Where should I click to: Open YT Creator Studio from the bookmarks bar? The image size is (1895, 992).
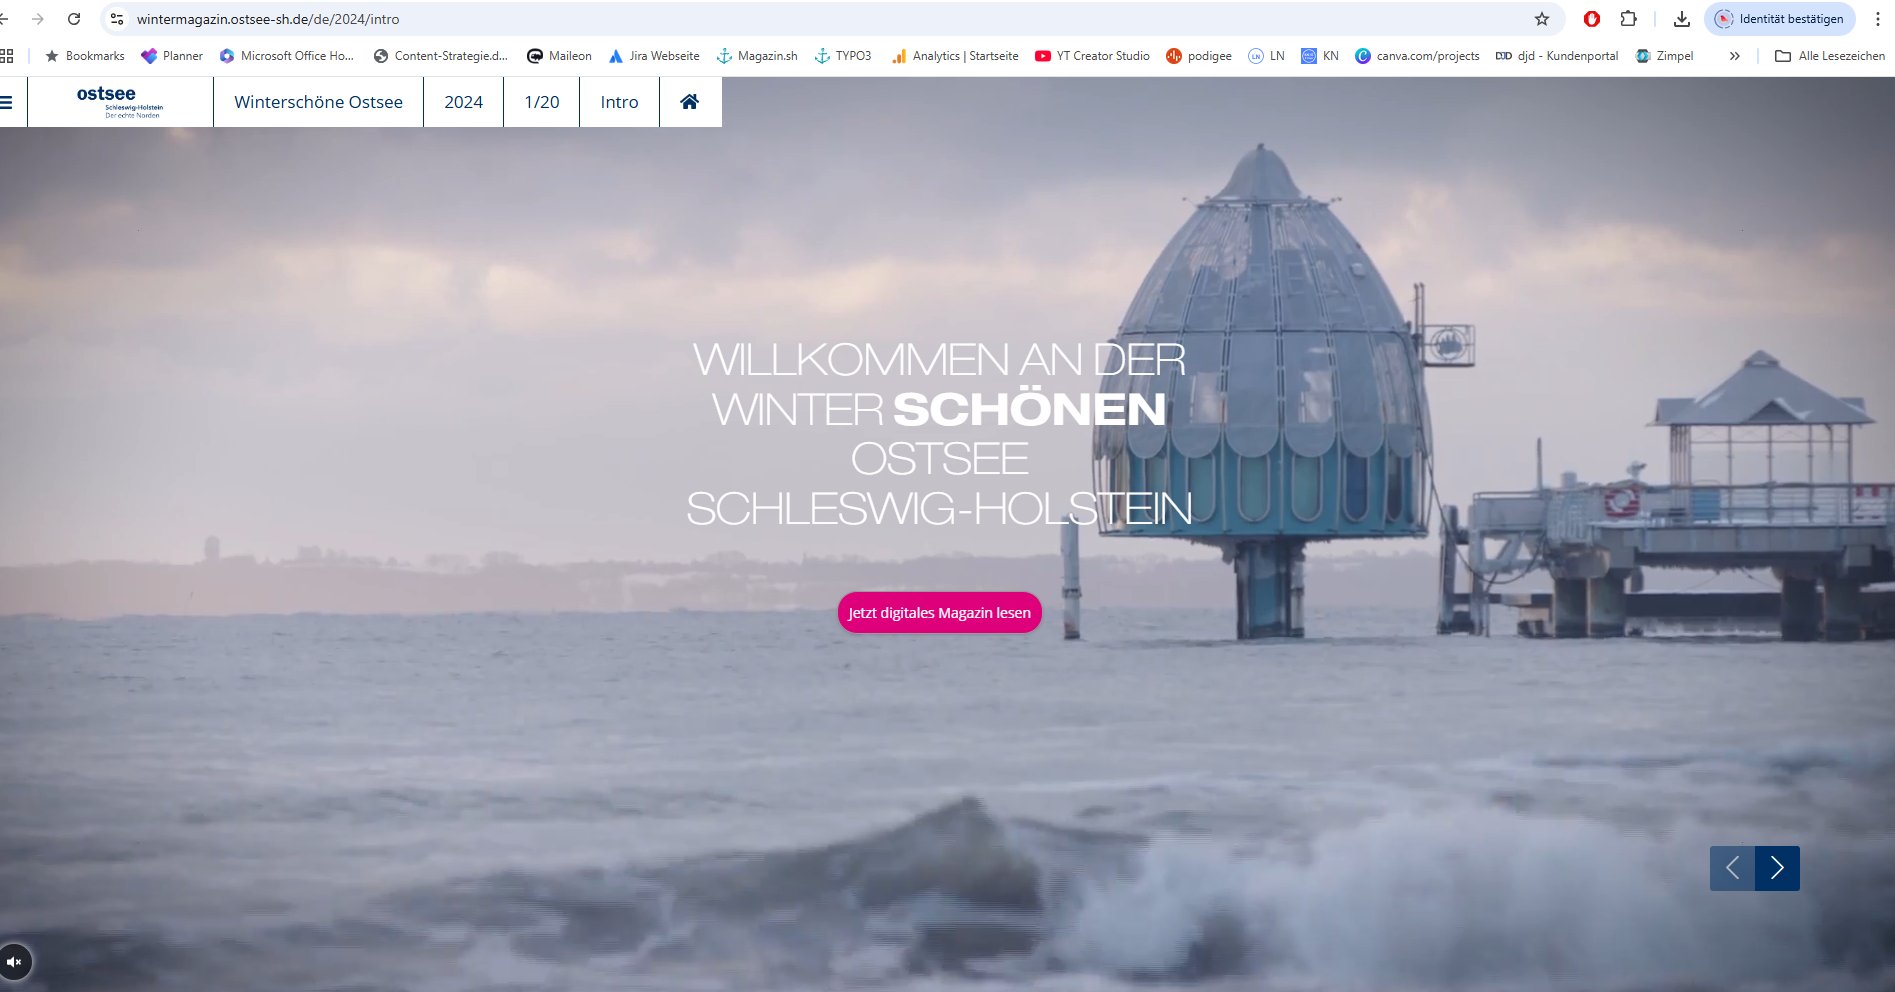(x=1092, y=56)
